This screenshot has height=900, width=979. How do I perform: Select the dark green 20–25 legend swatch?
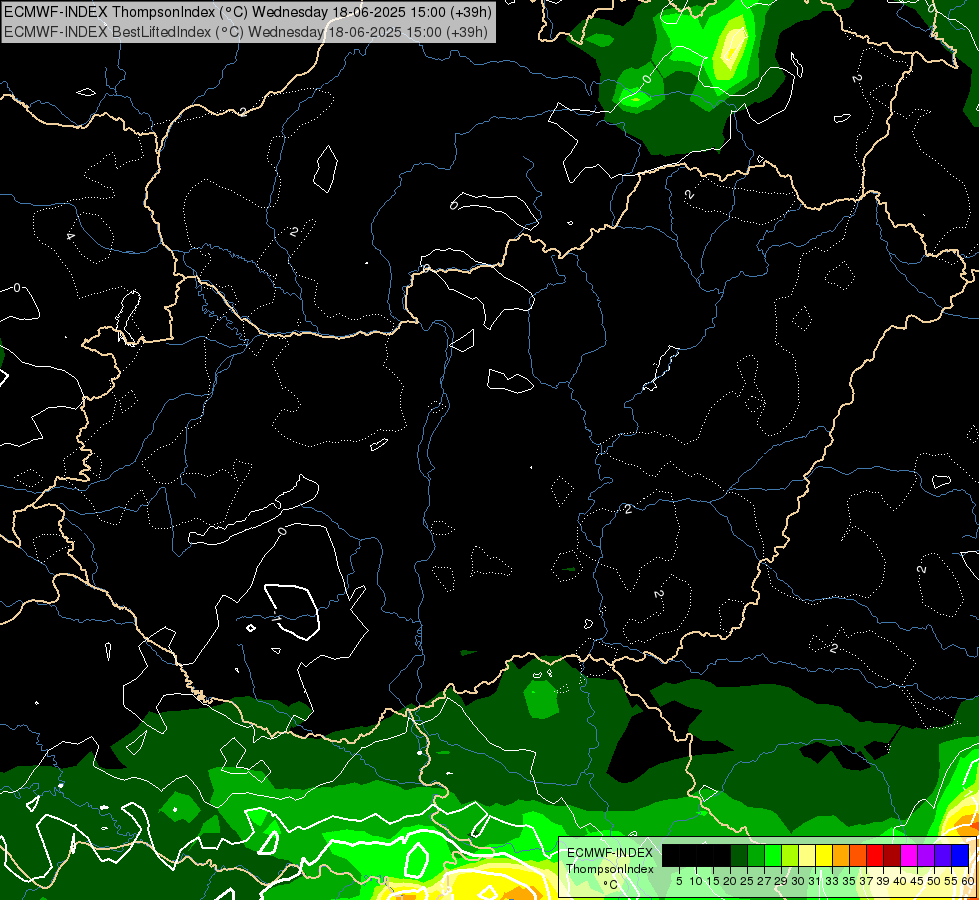(x=739, y=855)
